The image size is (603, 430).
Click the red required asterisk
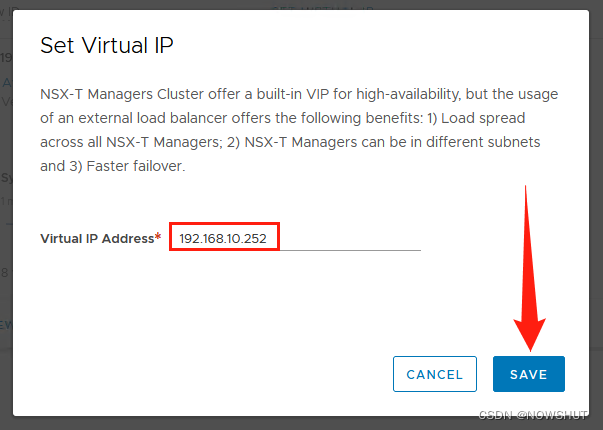tap(158, 237)
